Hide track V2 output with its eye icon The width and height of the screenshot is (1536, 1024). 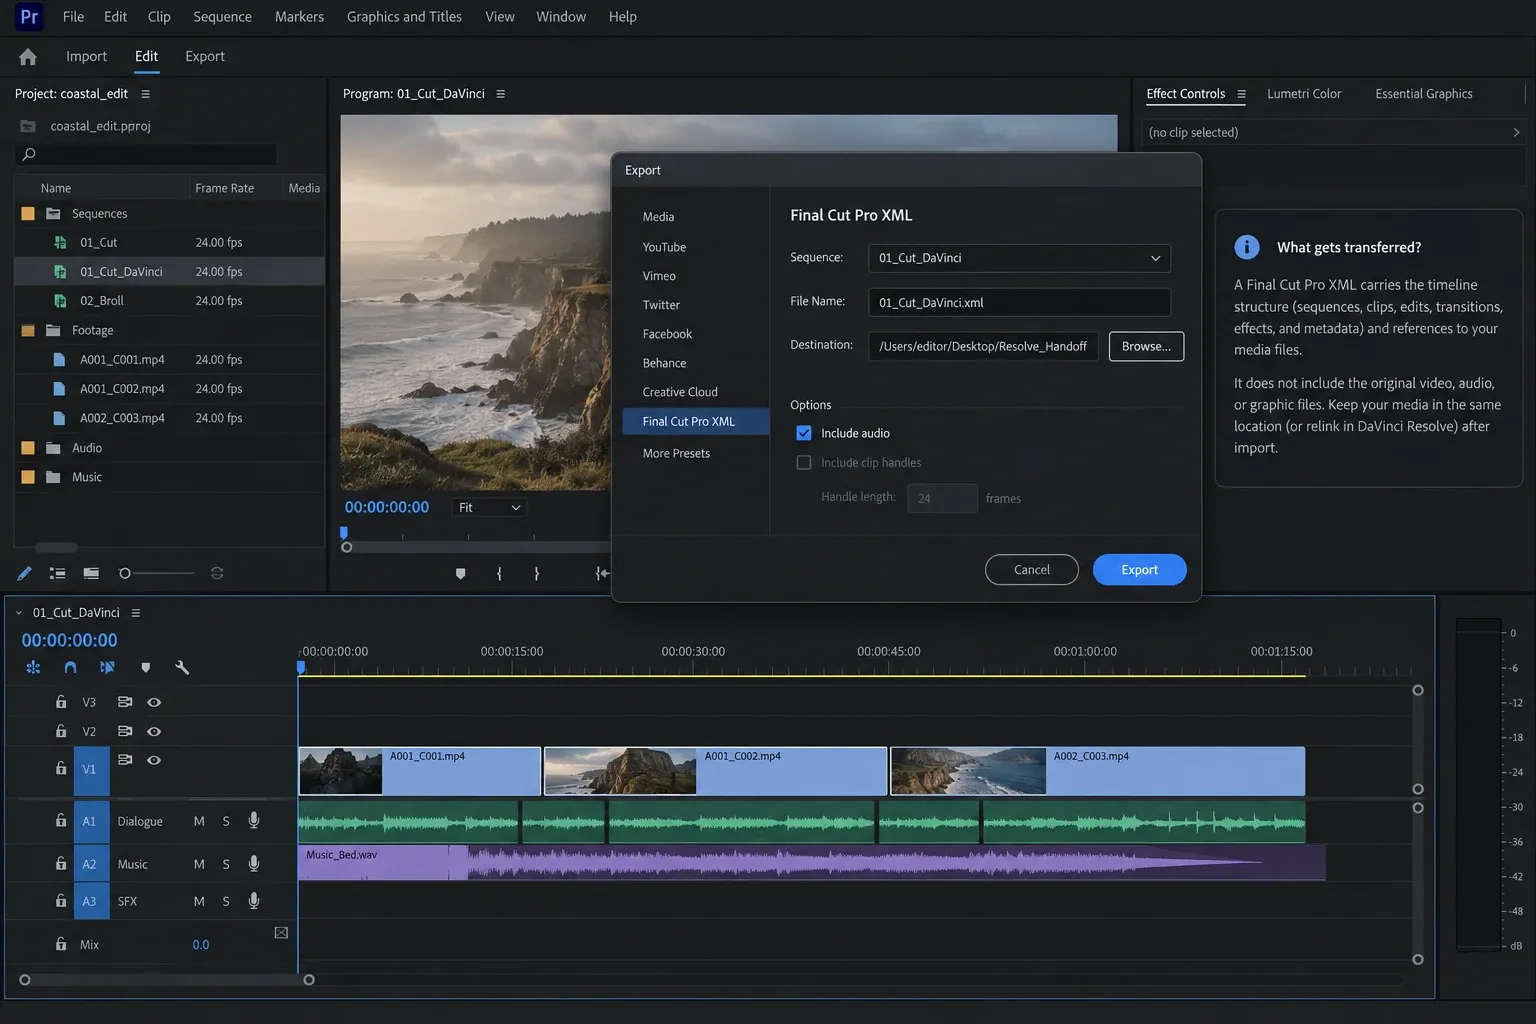click(x=154, y=731)
